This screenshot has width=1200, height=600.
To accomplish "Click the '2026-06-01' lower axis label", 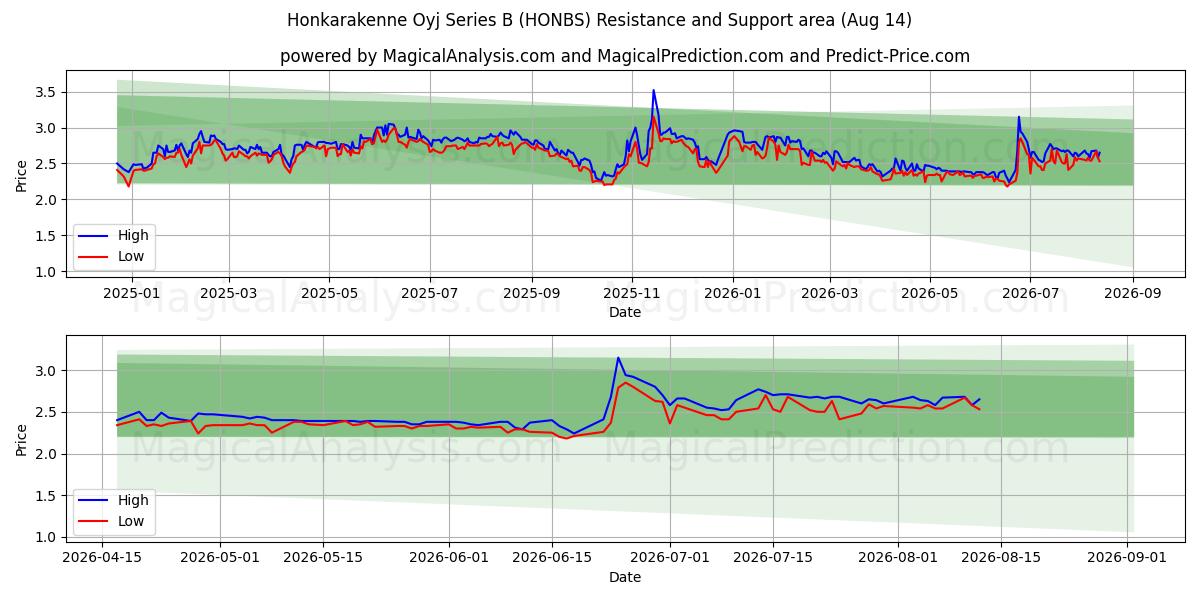I will [x=449, y=558].
